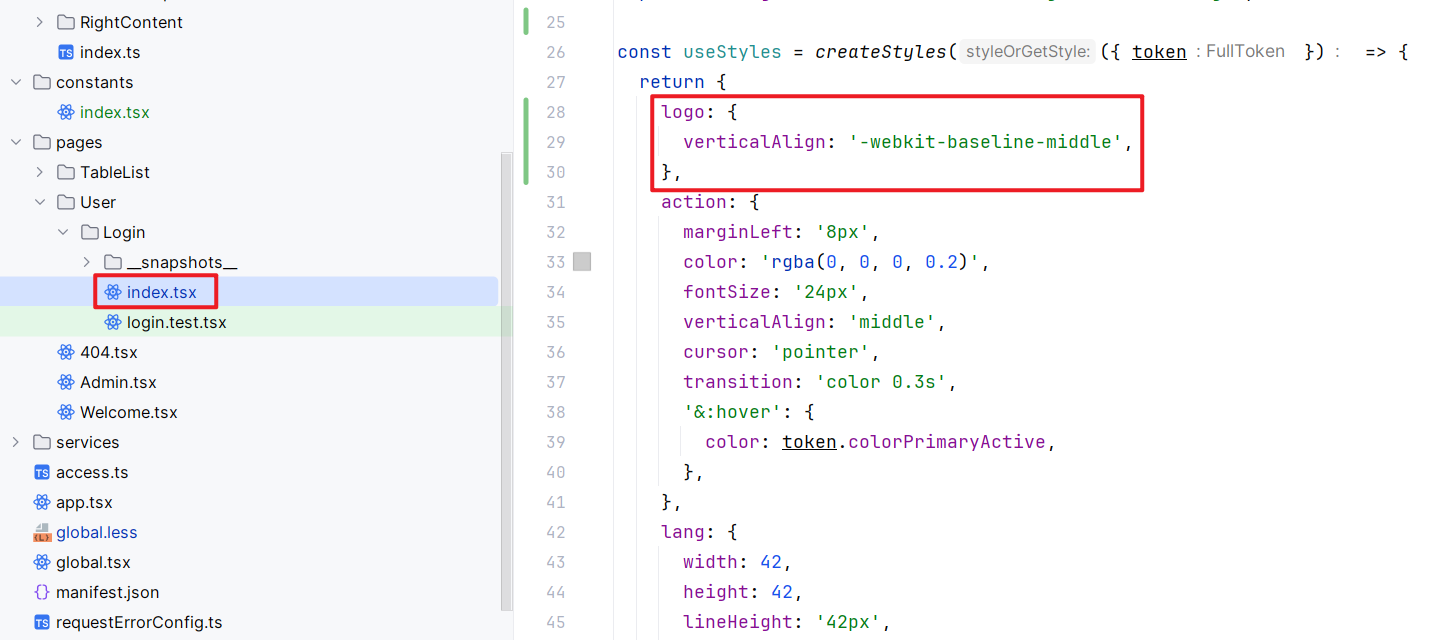Expand the __snapshots__ folder
The height and width of the screenshot is (640, 1436).
[87, 262]
